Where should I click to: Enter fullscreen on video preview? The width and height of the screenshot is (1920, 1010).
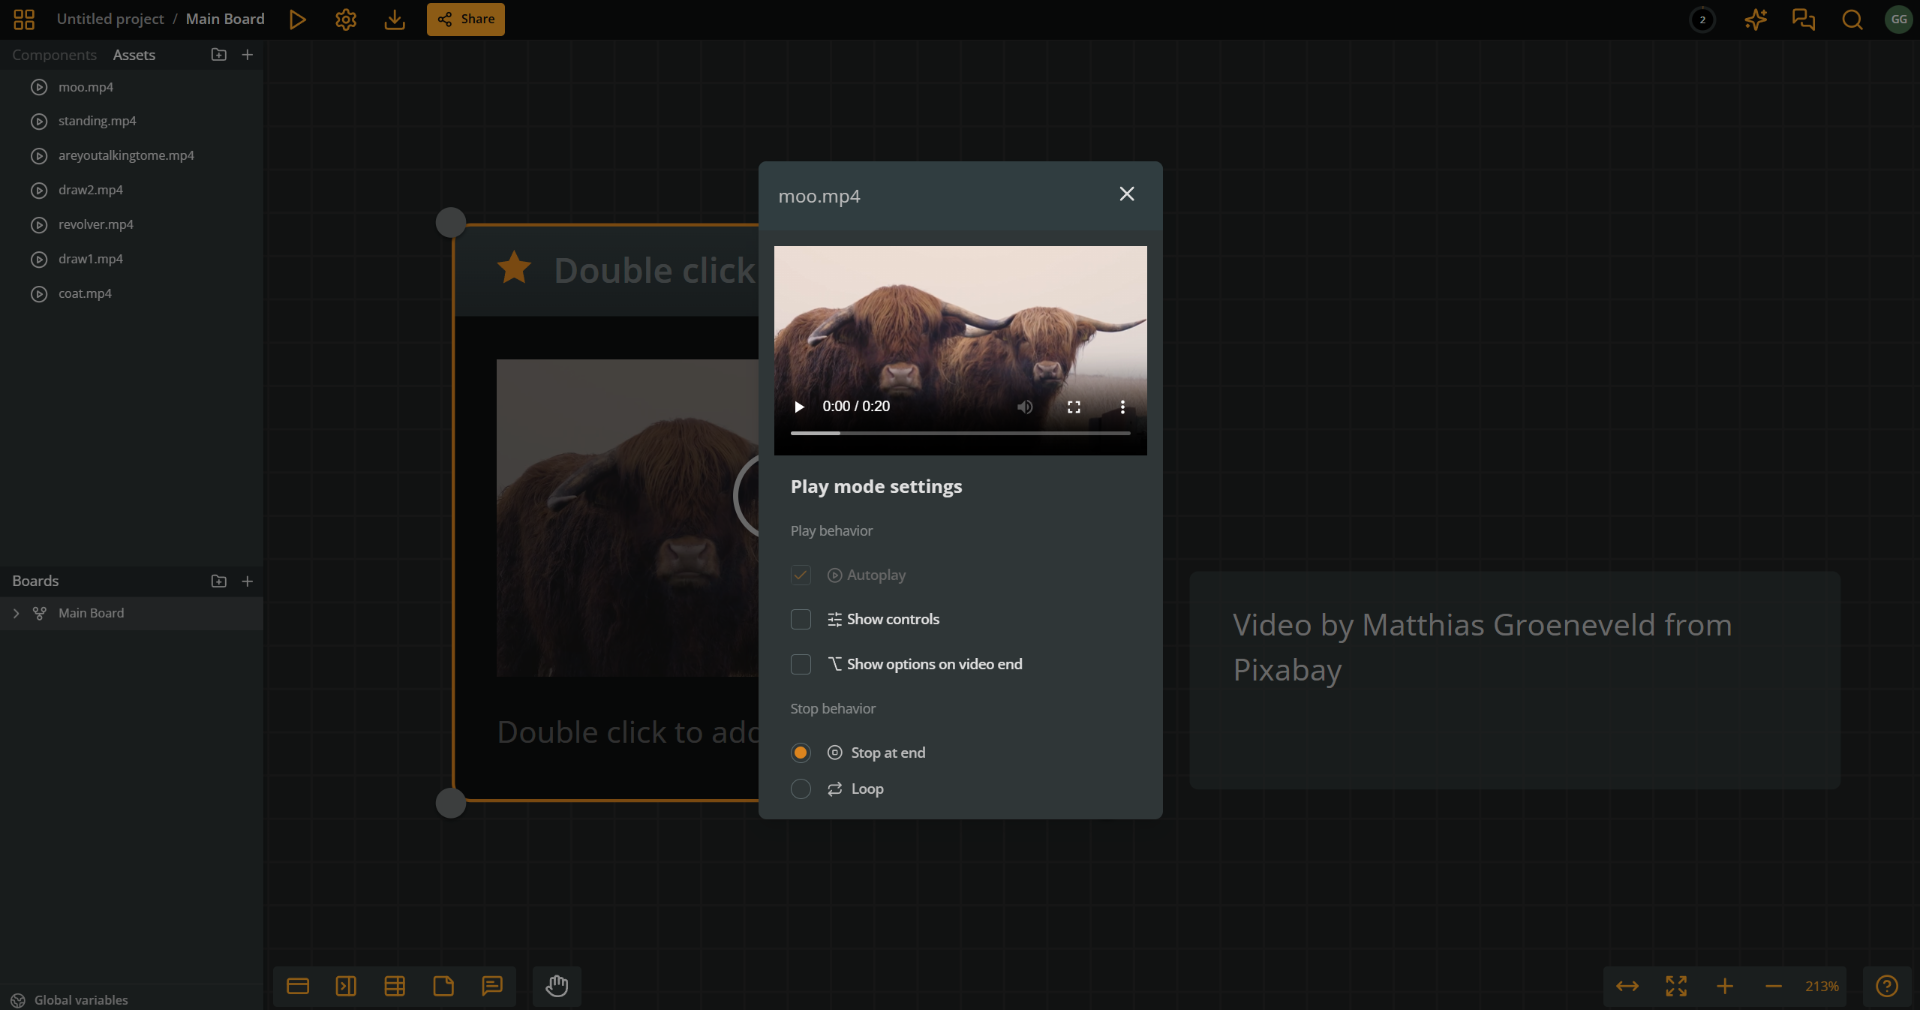1074,407
